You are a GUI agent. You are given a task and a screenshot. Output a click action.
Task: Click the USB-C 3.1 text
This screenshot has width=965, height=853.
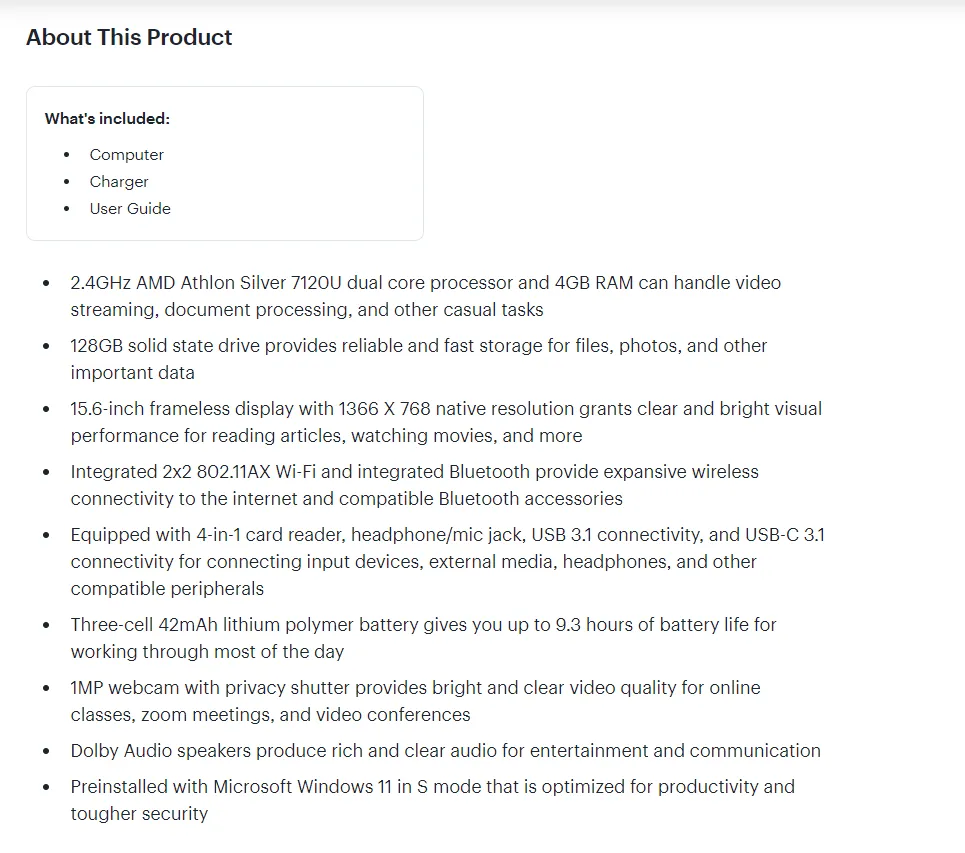pyautogui.click(x=785, y=535)
